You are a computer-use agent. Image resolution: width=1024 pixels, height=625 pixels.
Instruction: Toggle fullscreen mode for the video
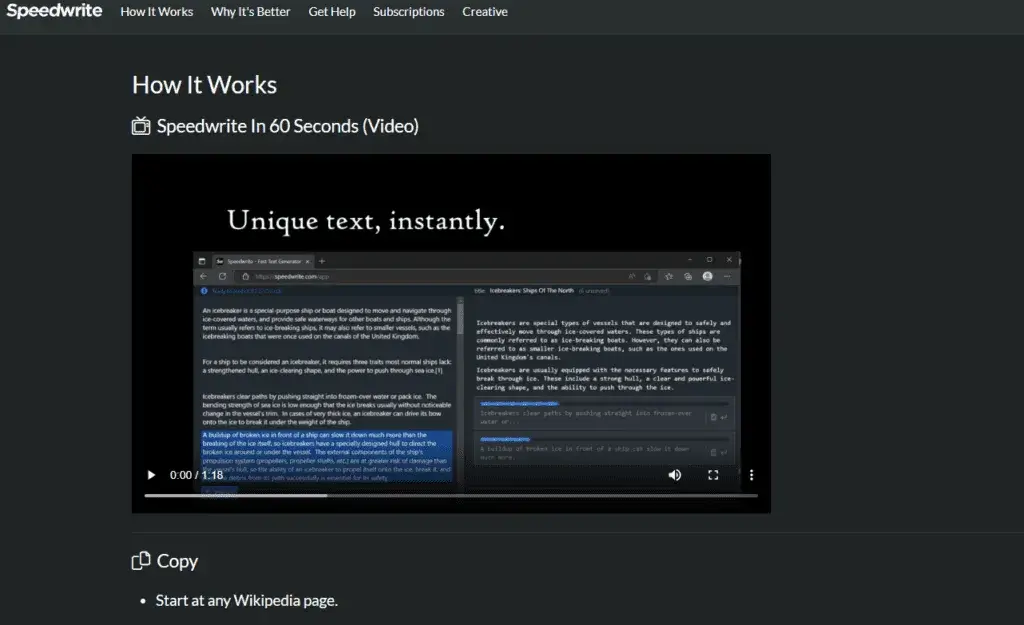pos(713,475)
